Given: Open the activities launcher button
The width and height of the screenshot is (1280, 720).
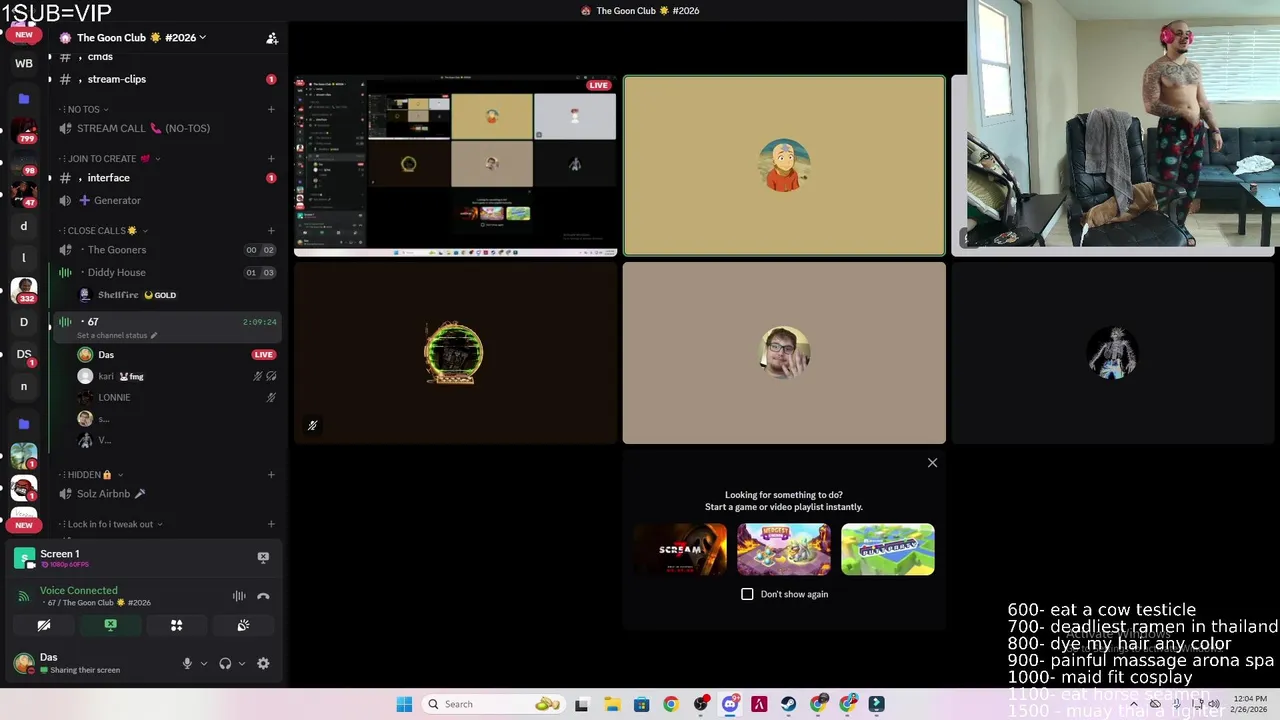Looking at the screenshot, I should 176,625.
